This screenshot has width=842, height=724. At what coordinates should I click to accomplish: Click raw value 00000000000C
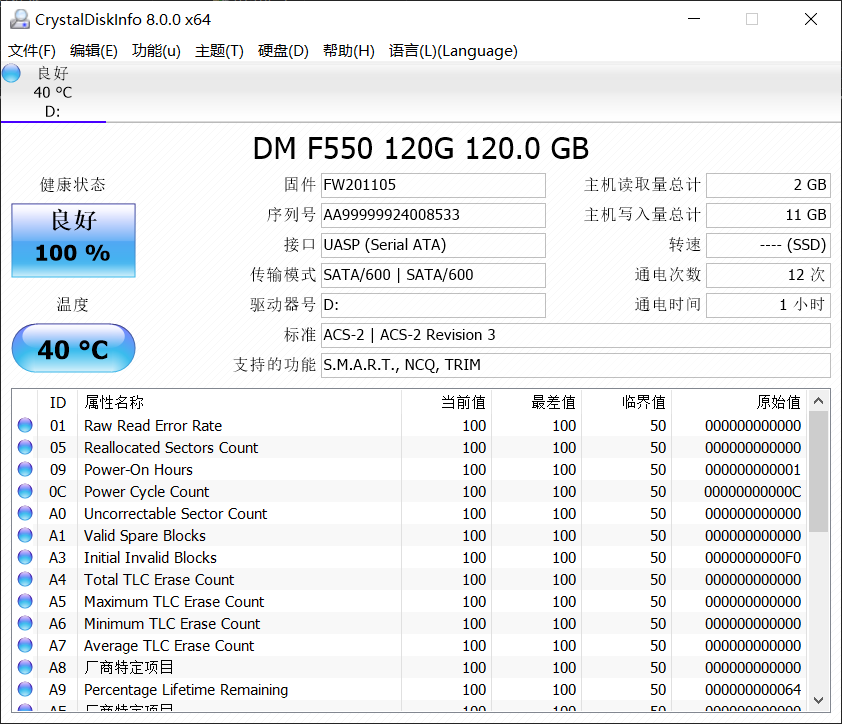click(x=752, y=492)
